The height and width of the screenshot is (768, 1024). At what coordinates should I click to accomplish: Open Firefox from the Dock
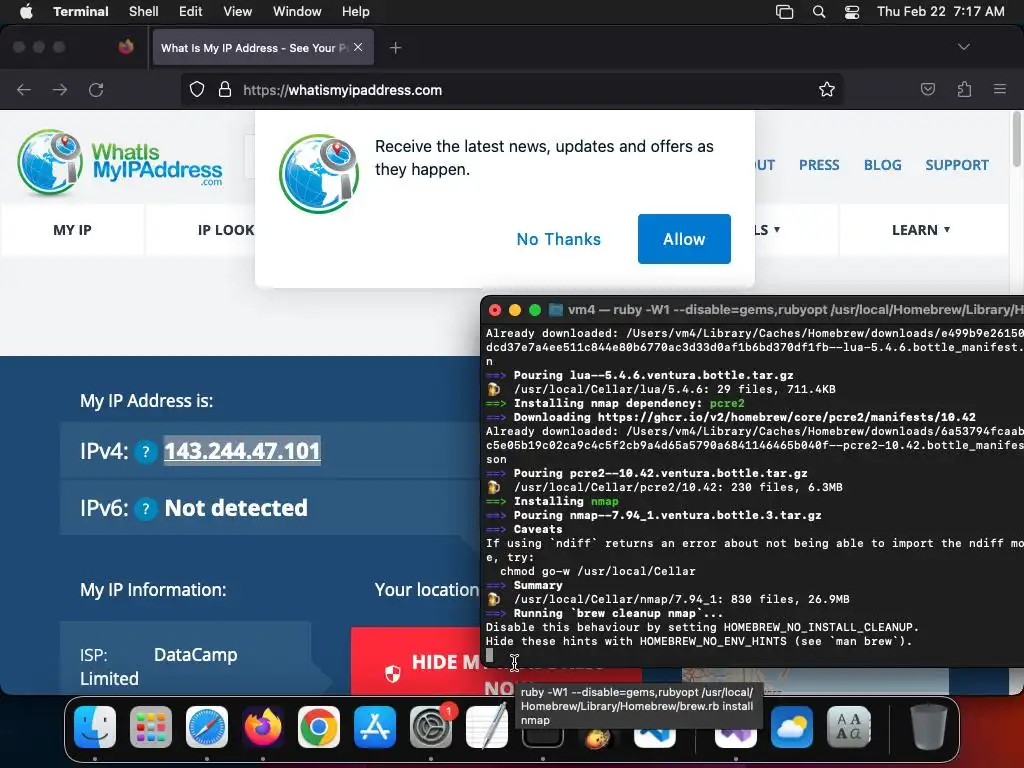pyautogui.click(x=263, y=726)
